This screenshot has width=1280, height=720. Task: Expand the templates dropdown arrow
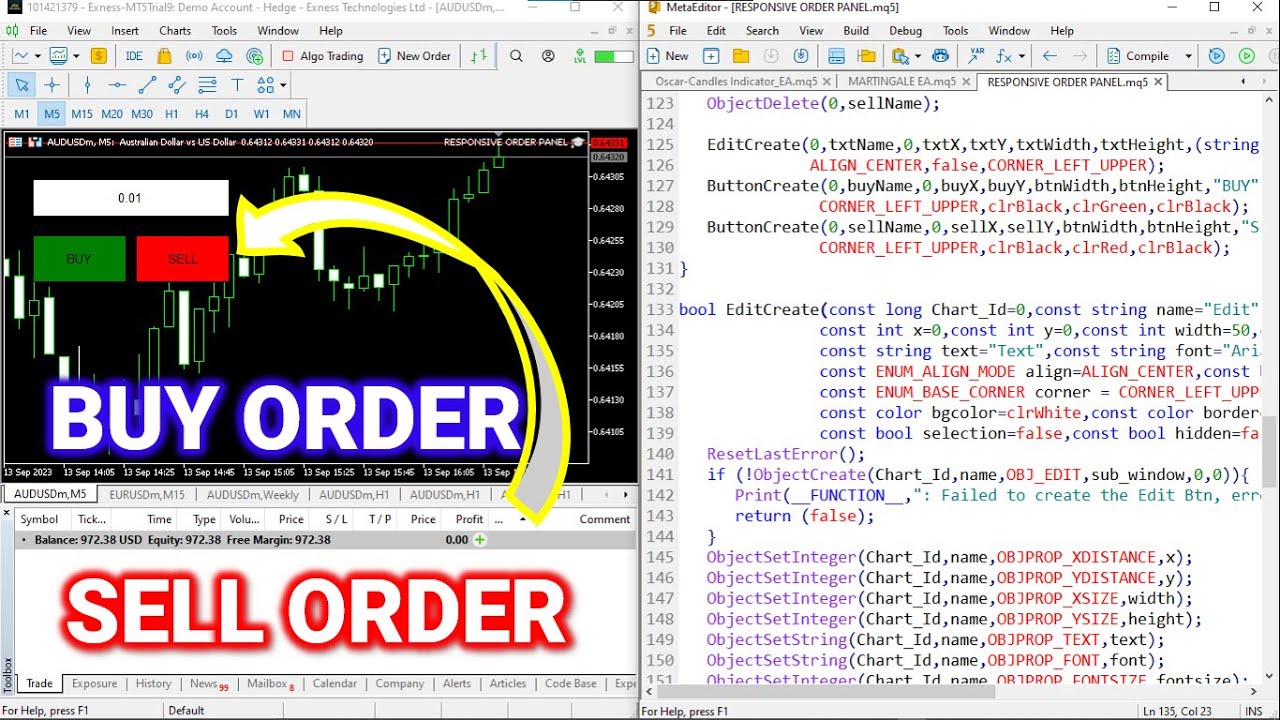point(76,56)
